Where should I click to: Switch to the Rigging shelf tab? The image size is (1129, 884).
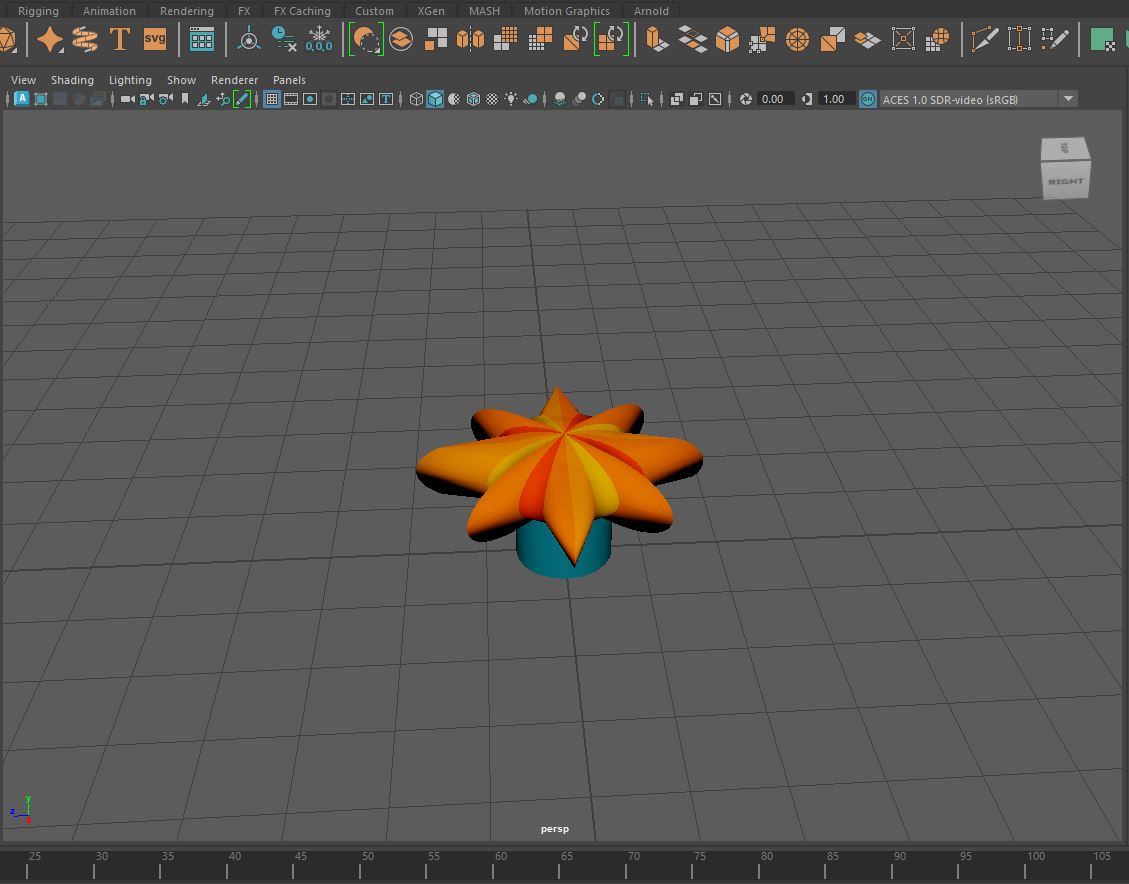point(38,11)
